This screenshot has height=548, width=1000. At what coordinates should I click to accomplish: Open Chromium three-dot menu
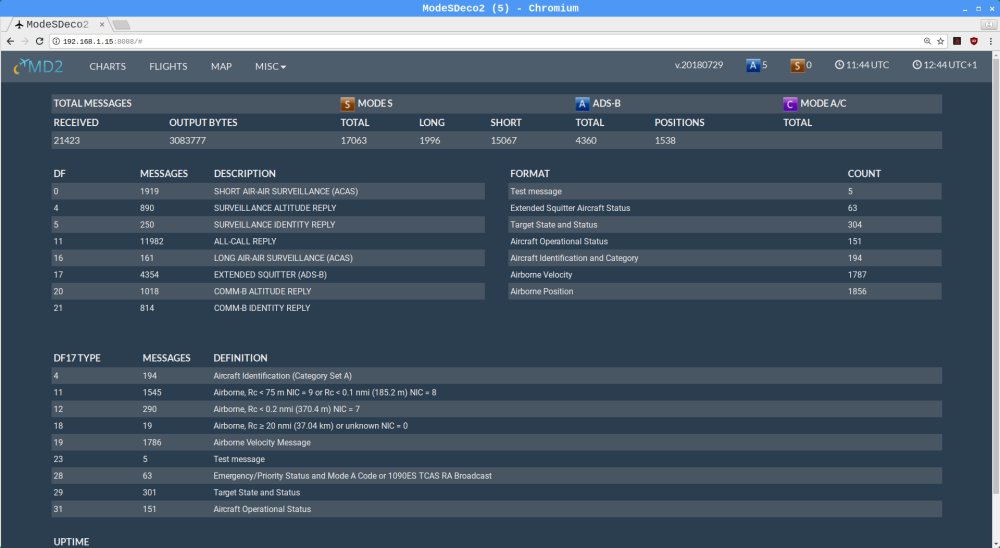[990, 41]
